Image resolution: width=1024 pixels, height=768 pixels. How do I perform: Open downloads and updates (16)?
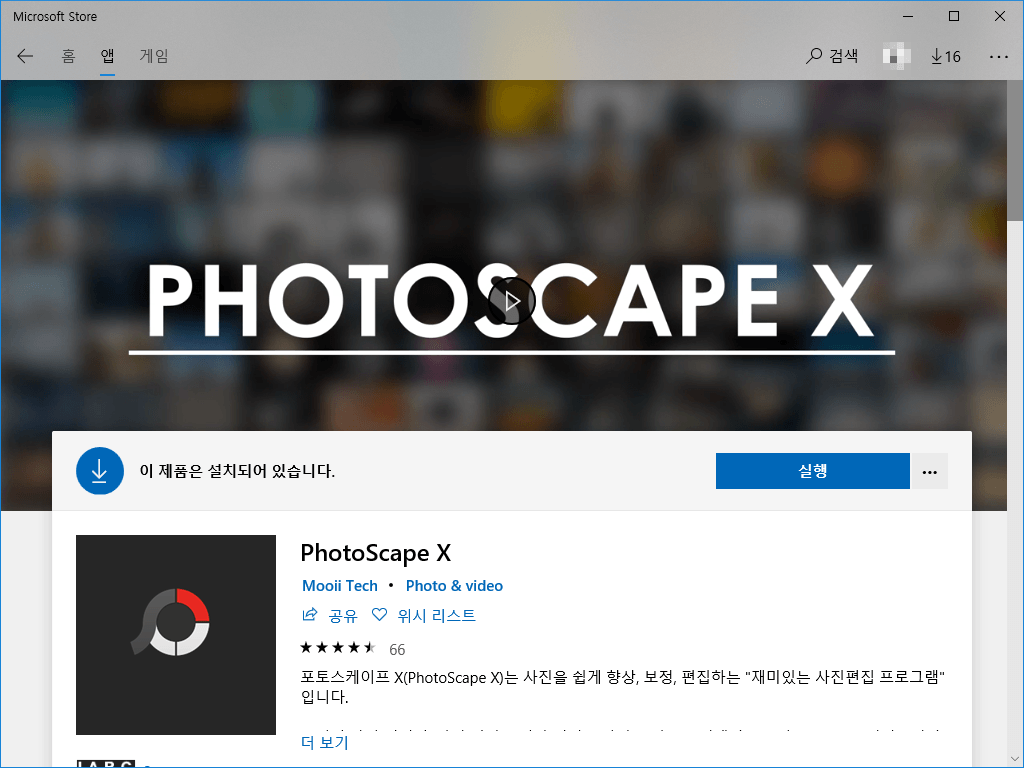tap(946, 57)
